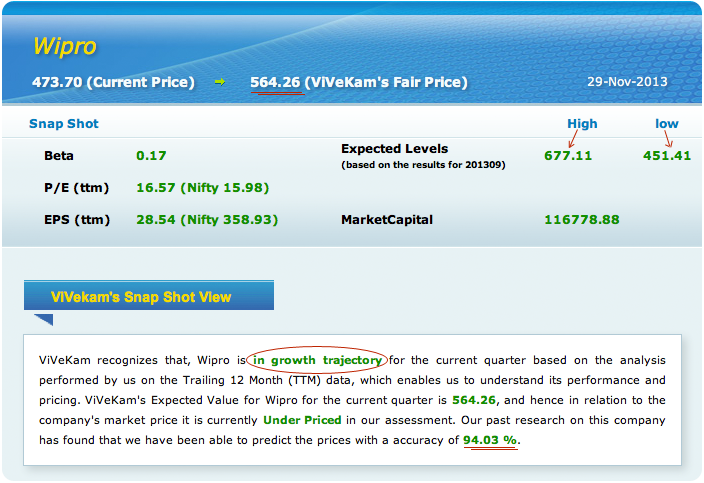Click the date 29-Nov-2013
This screenshot has width=704, height=483.
pyautogui.click(x=627, y=82)
